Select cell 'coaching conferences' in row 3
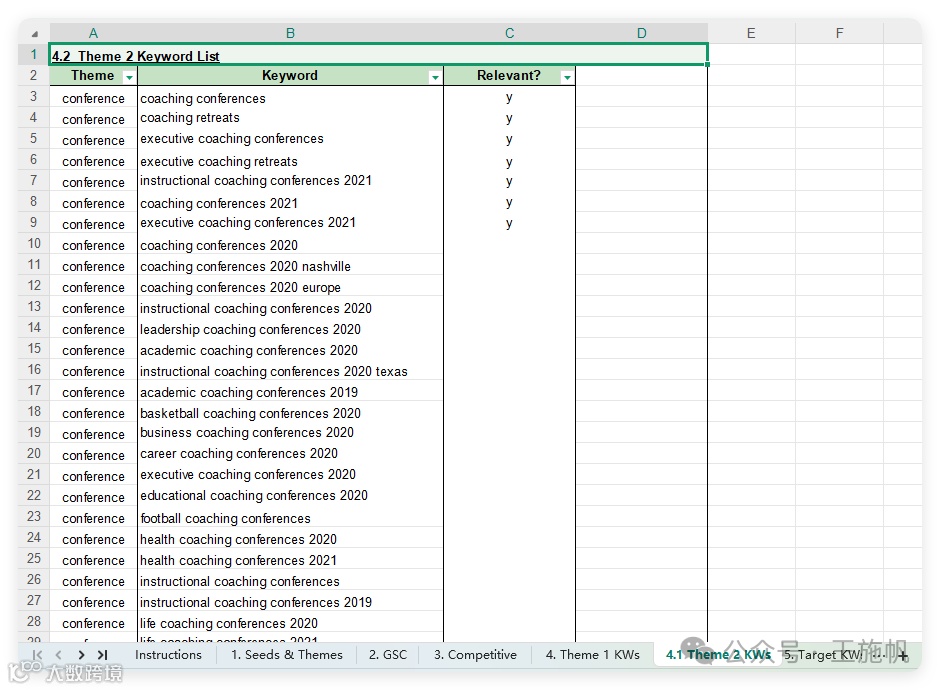940x690 pixels. tap(291, 97)
